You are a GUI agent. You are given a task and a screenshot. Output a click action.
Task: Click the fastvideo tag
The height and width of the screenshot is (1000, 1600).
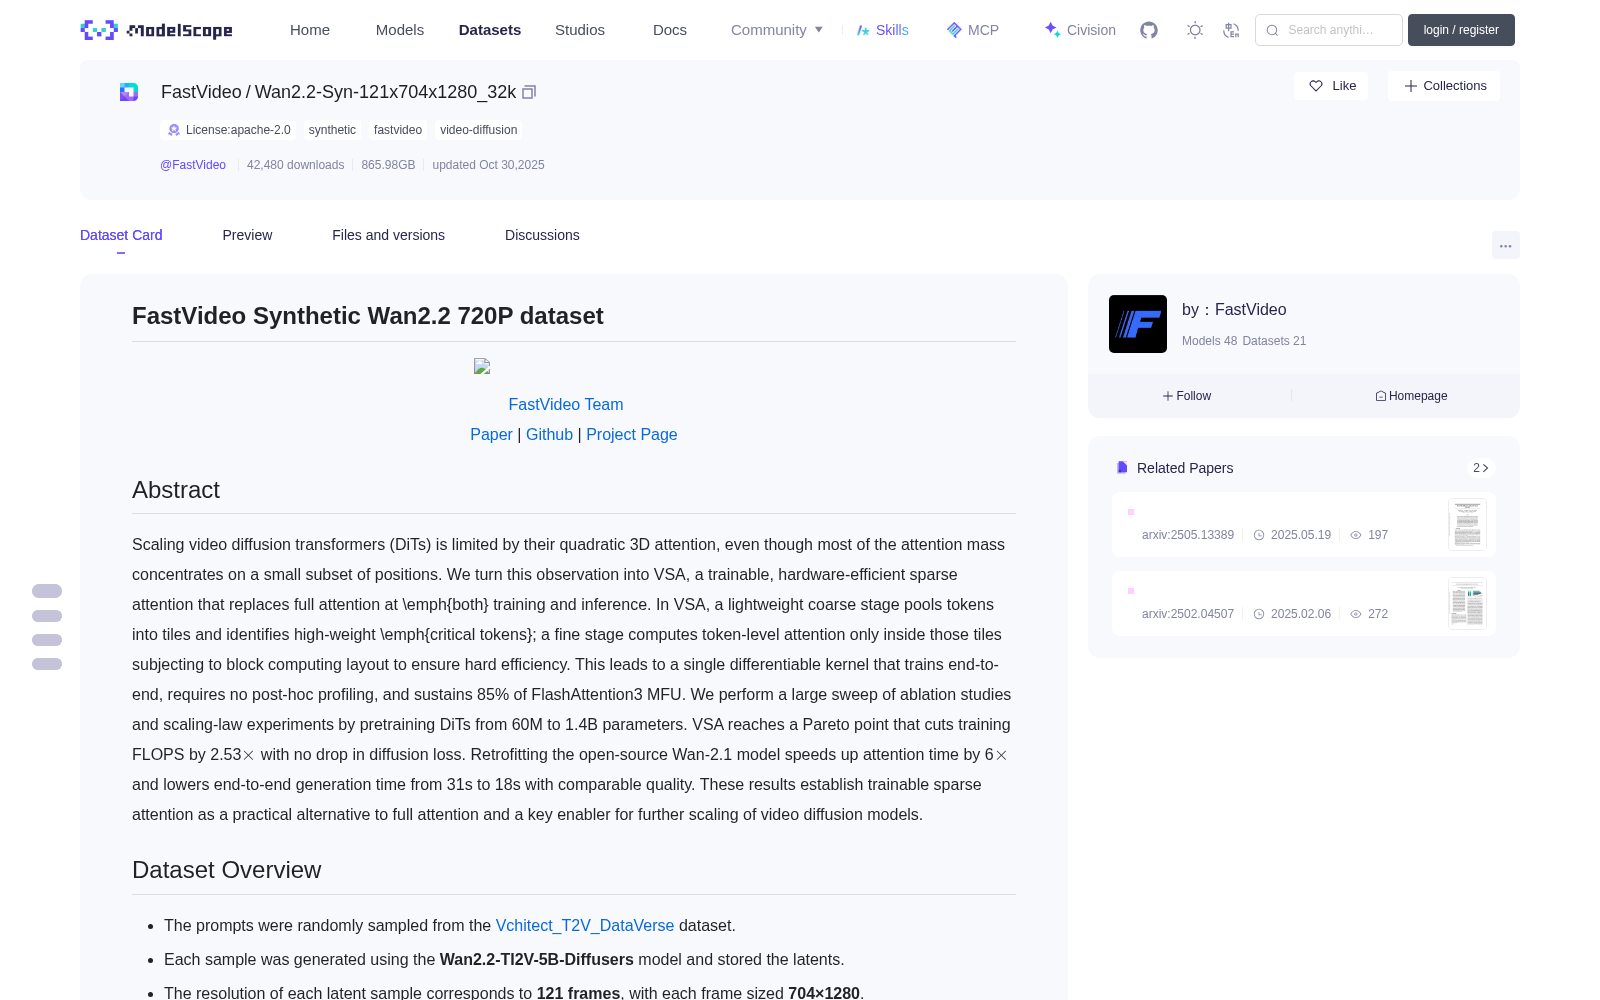pos(398,130)
